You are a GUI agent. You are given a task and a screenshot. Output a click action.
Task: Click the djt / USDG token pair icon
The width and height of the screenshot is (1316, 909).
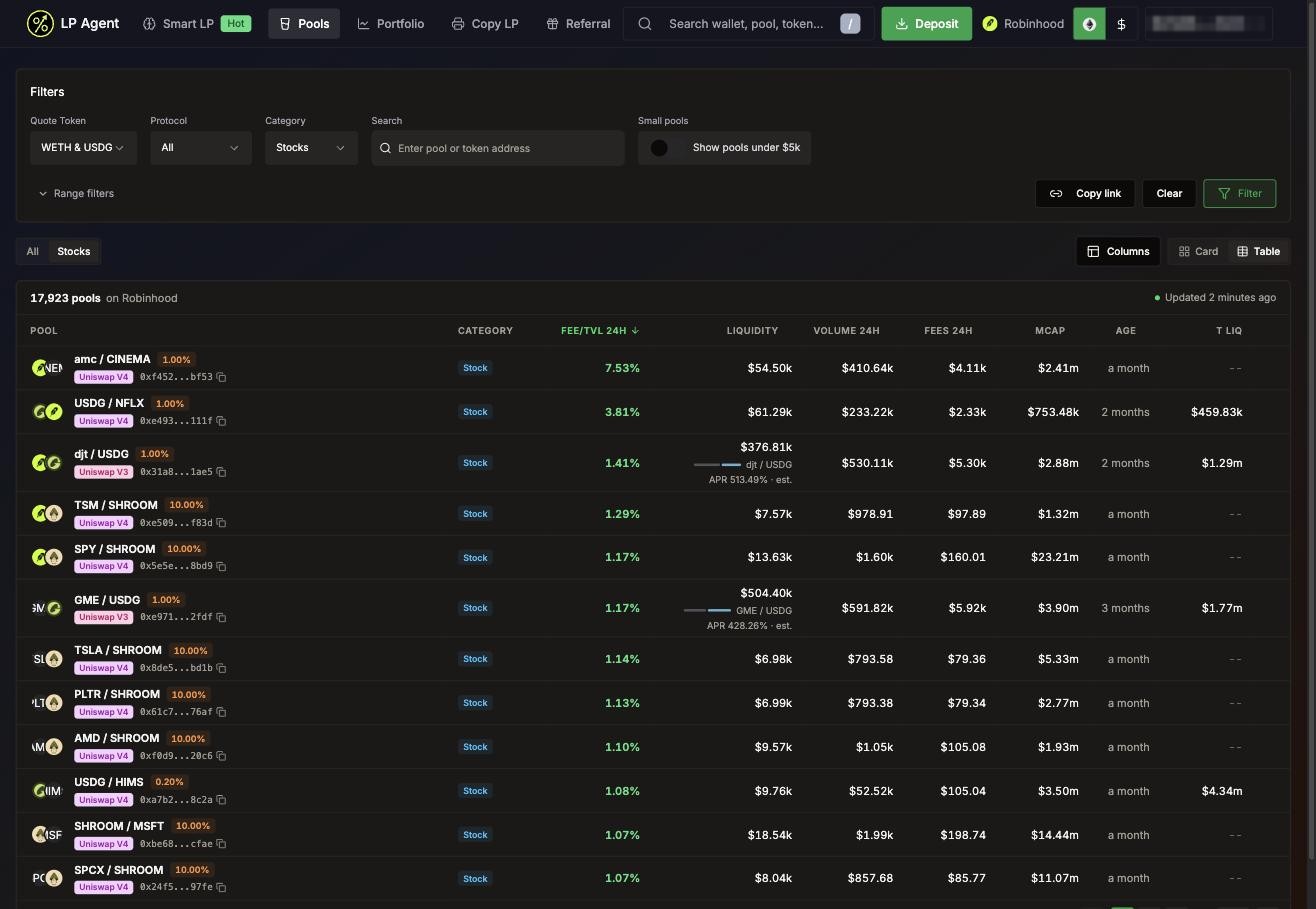(x=47, y=463)
